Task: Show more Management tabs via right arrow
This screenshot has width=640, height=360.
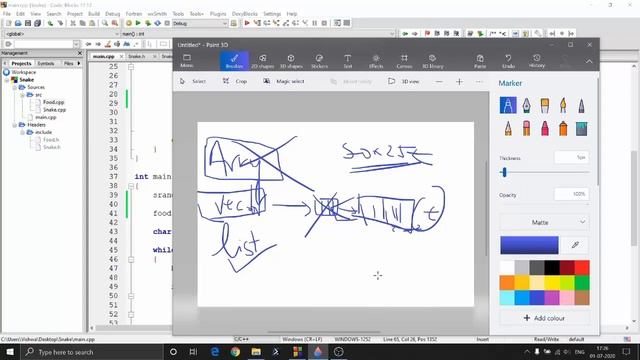Action: (79, 63)
